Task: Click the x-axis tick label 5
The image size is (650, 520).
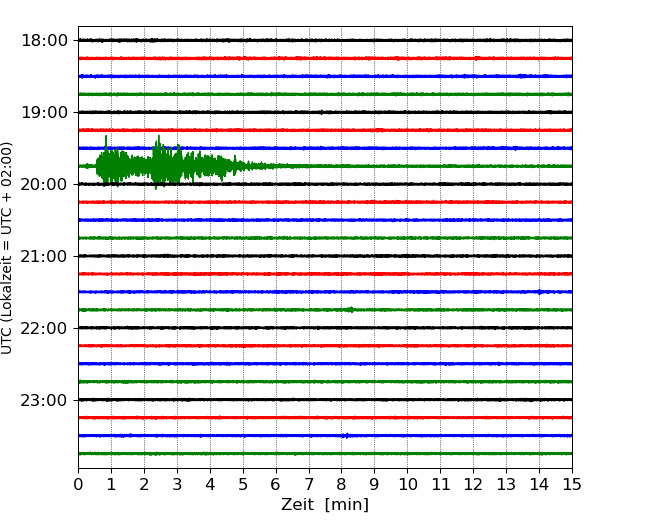Action: point(243,484)
